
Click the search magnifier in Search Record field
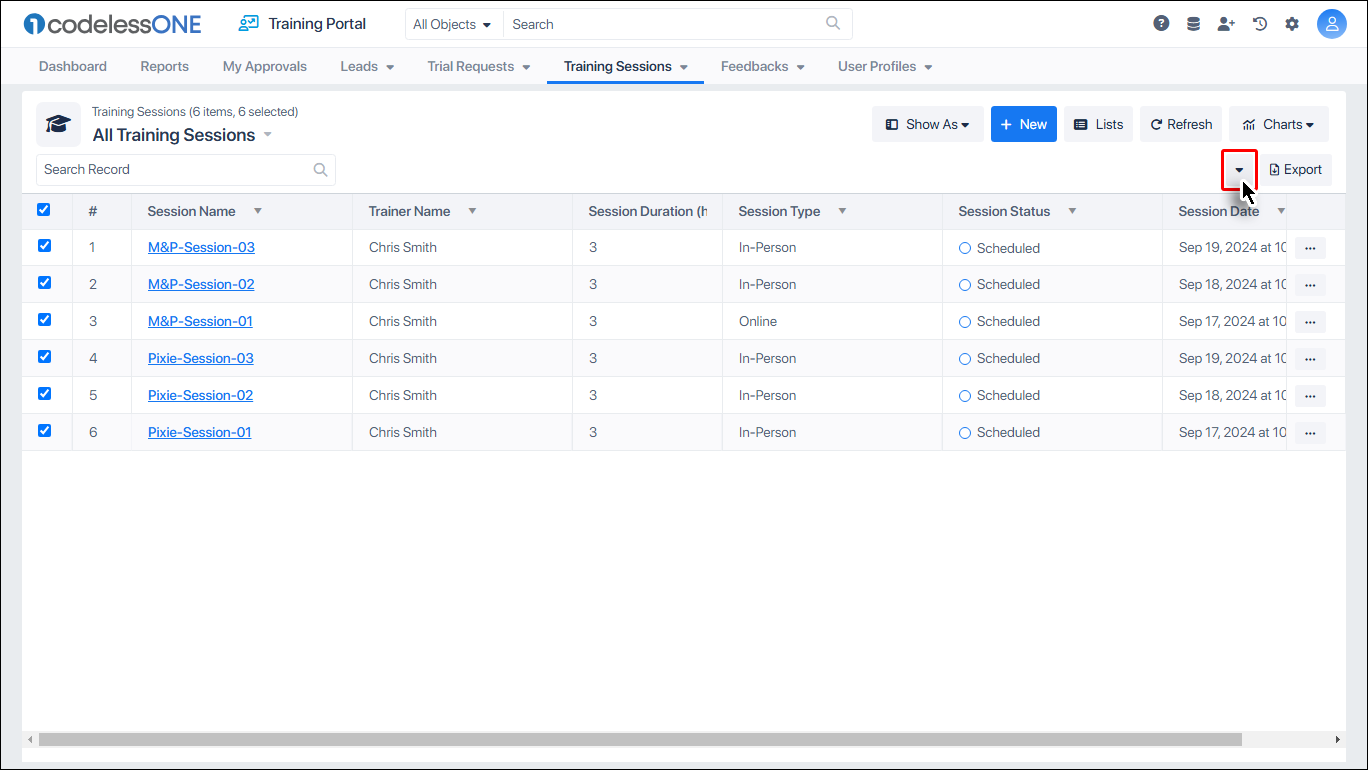(x=320, y=169)
